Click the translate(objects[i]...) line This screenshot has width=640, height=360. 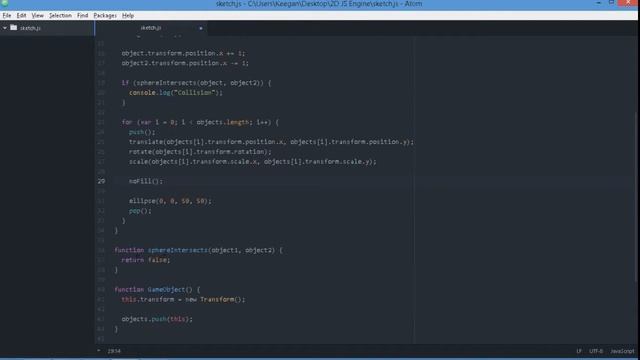(271, 142)
